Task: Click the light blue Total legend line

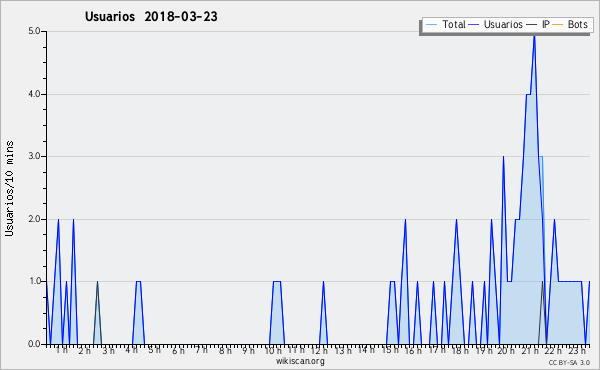Action: [x=431, y=25]
